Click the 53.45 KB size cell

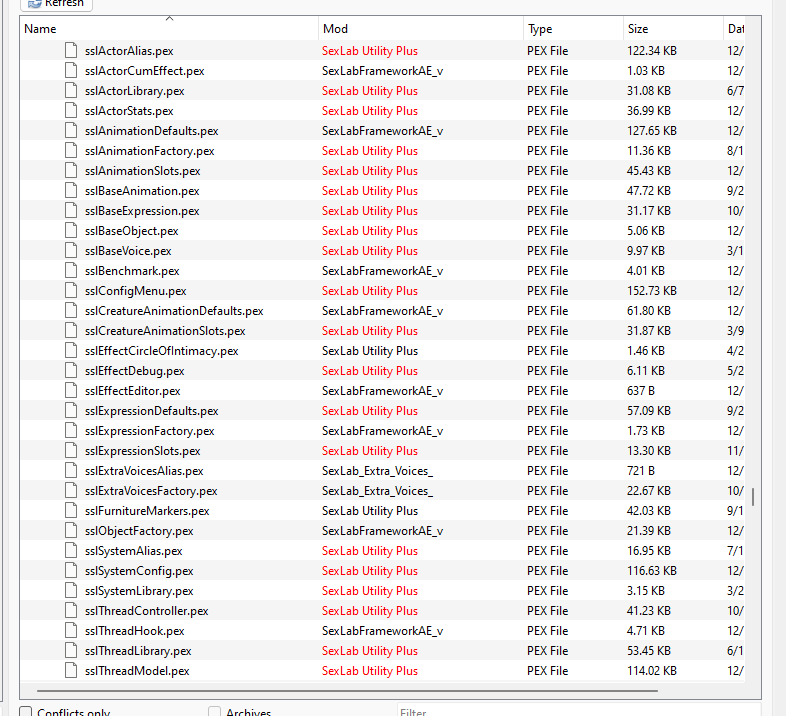pyautogui.click(x=649, y=651)
